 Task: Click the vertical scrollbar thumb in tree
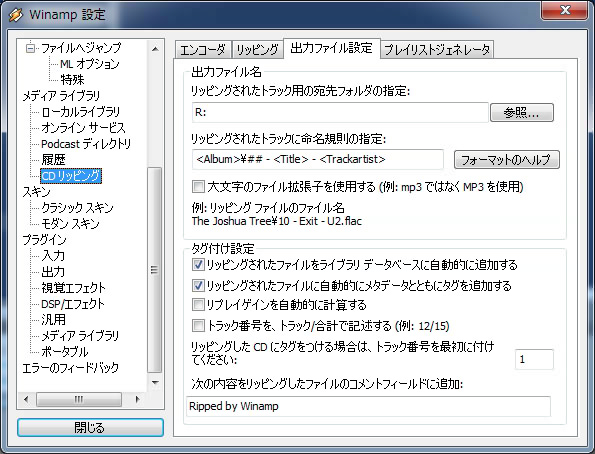(154, 270)
